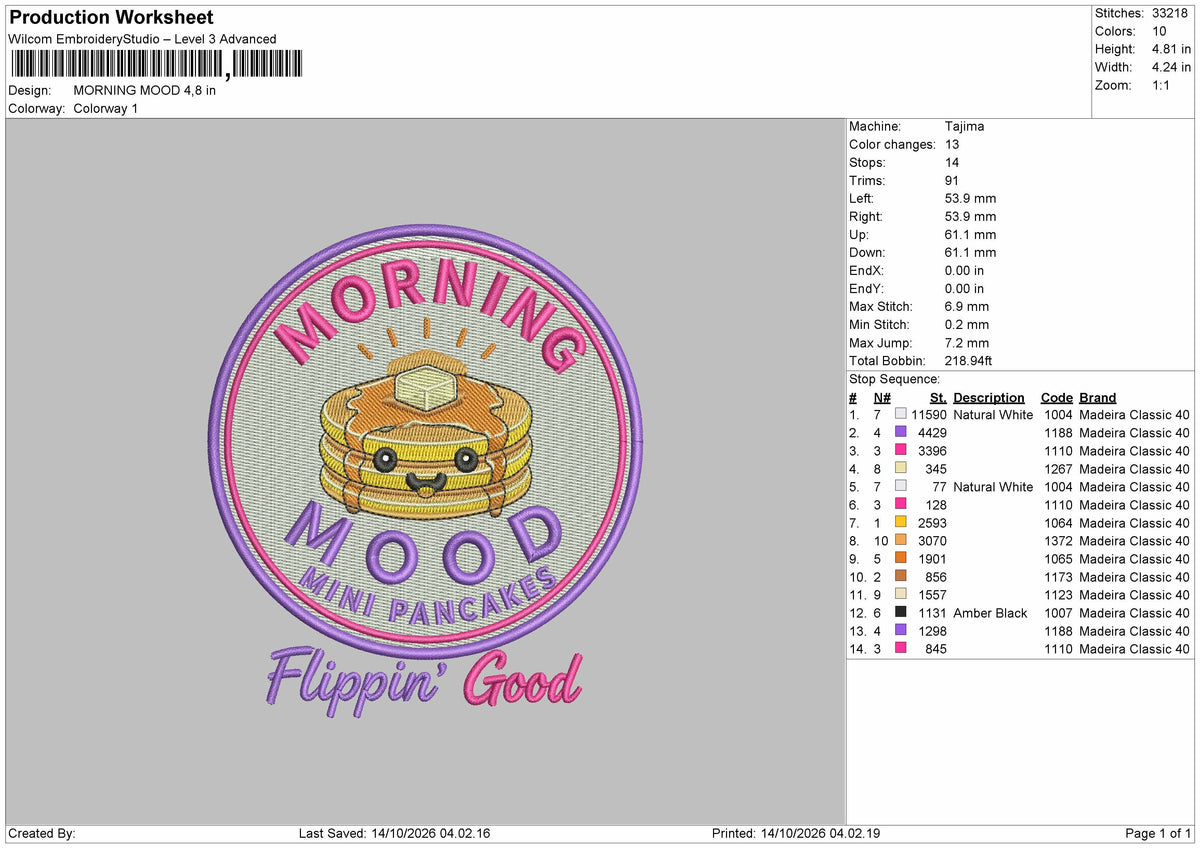Image resolution: width=1200 pixels, height=848 pixels.
Task: Click the white swatch in stop 5
Action: pyautogui.click(x=901, y=487)
